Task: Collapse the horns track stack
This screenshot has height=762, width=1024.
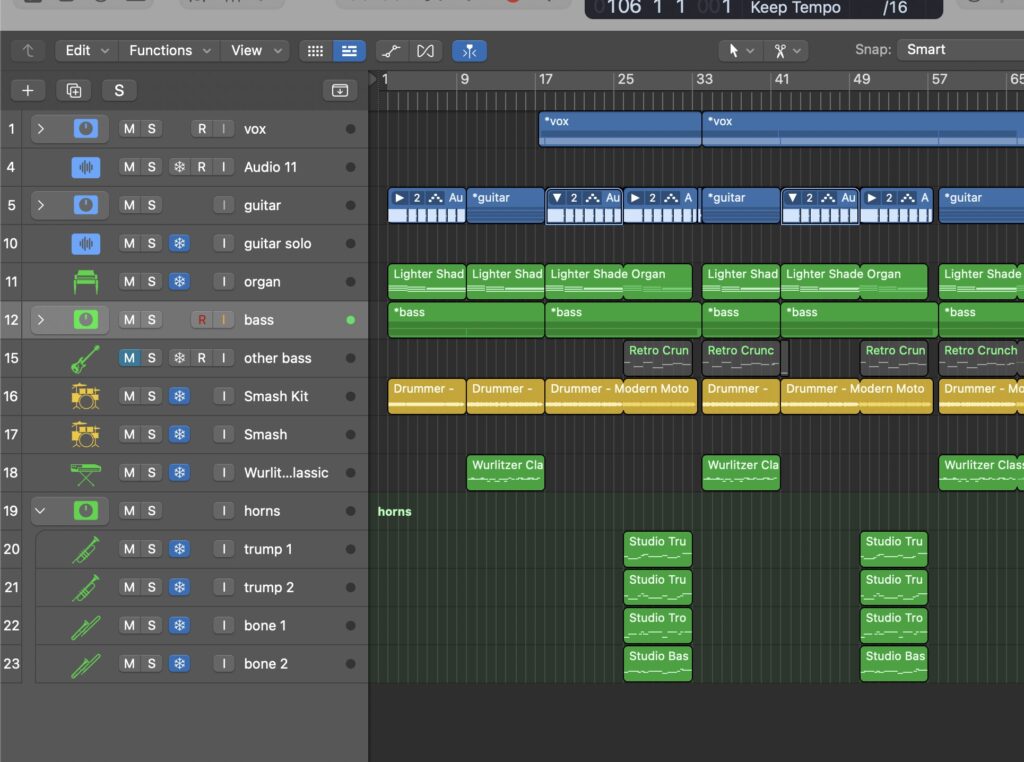Action: 40,511
